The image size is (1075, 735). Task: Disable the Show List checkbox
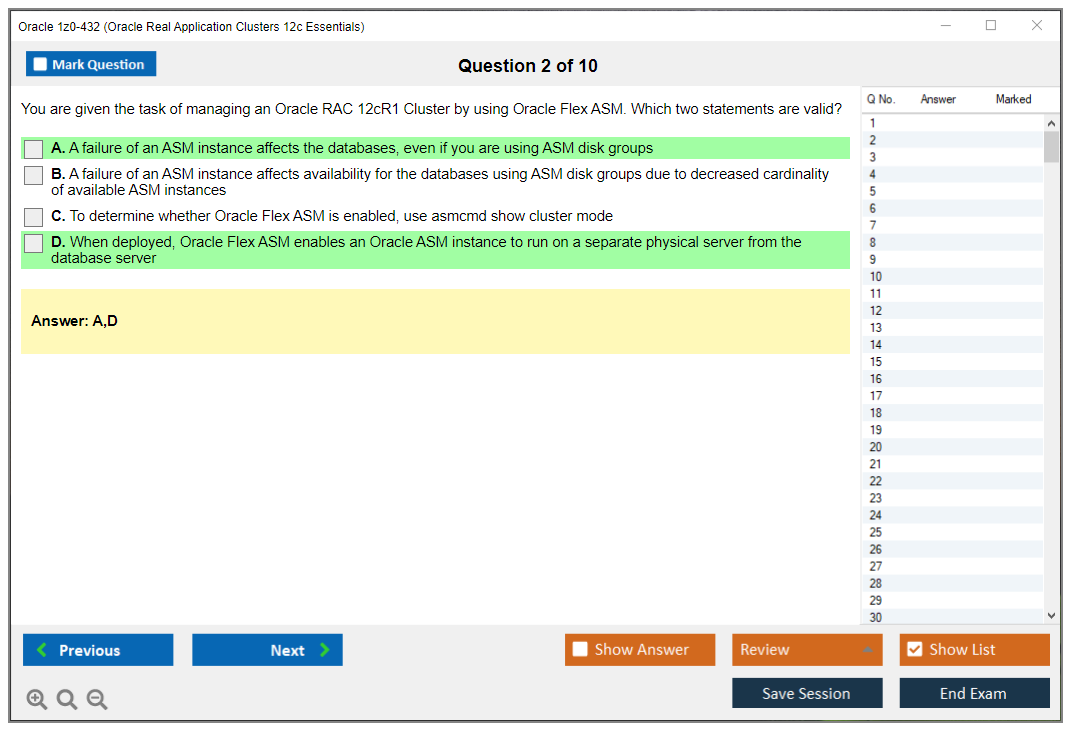pos(914,650)
